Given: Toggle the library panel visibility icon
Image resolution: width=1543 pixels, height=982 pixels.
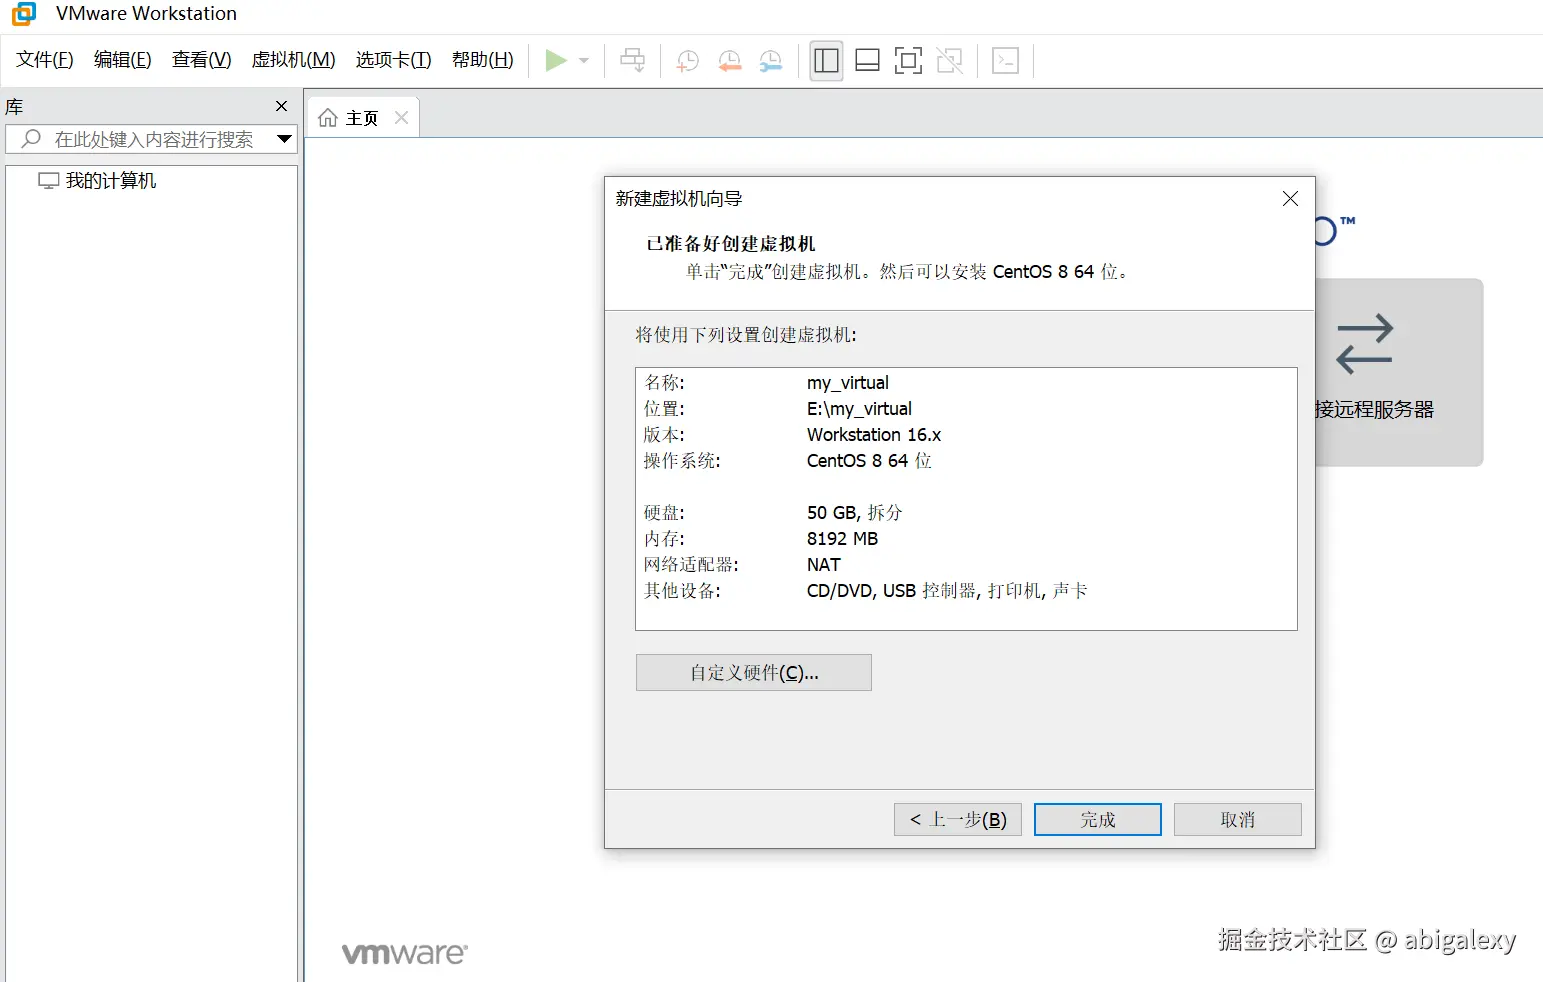Looking at the screenshot, I should point(825,60).
